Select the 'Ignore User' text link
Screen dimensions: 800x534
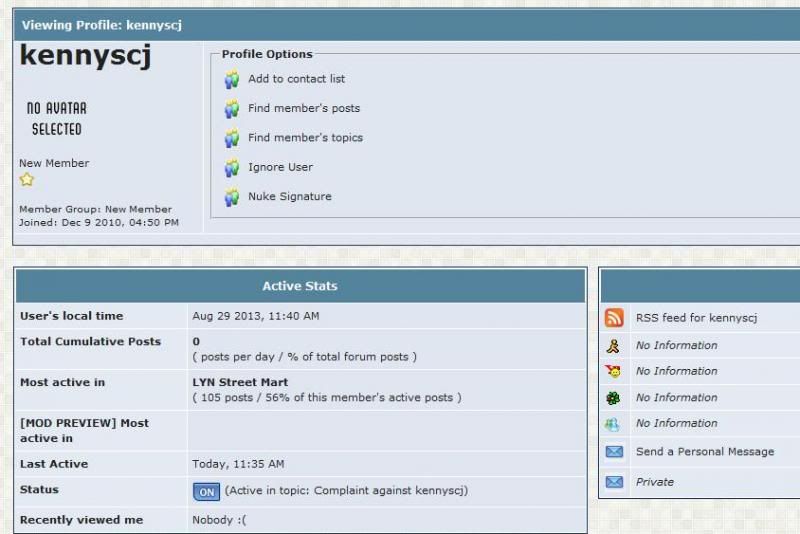click(280, 167)
